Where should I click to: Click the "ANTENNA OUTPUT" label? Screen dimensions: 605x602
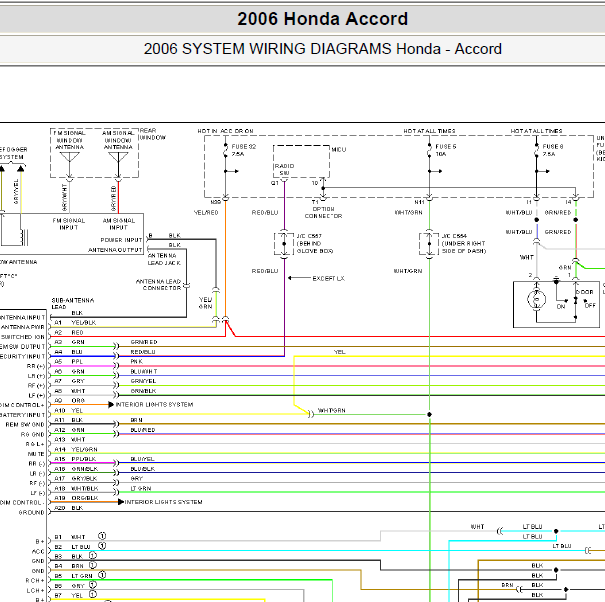coord(115,250)
